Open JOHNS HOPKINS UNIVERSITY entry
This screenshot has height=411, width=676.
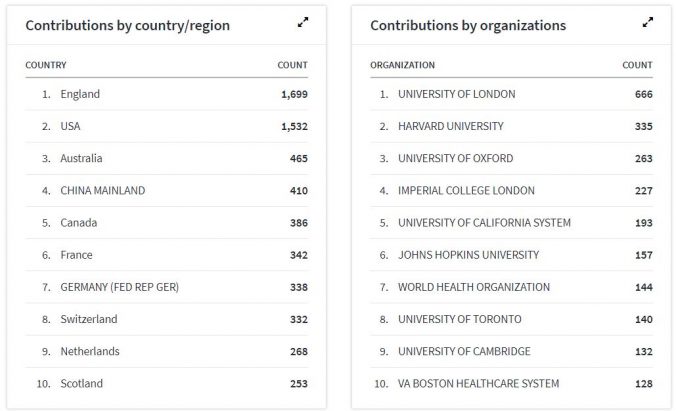tap(468, 255)
